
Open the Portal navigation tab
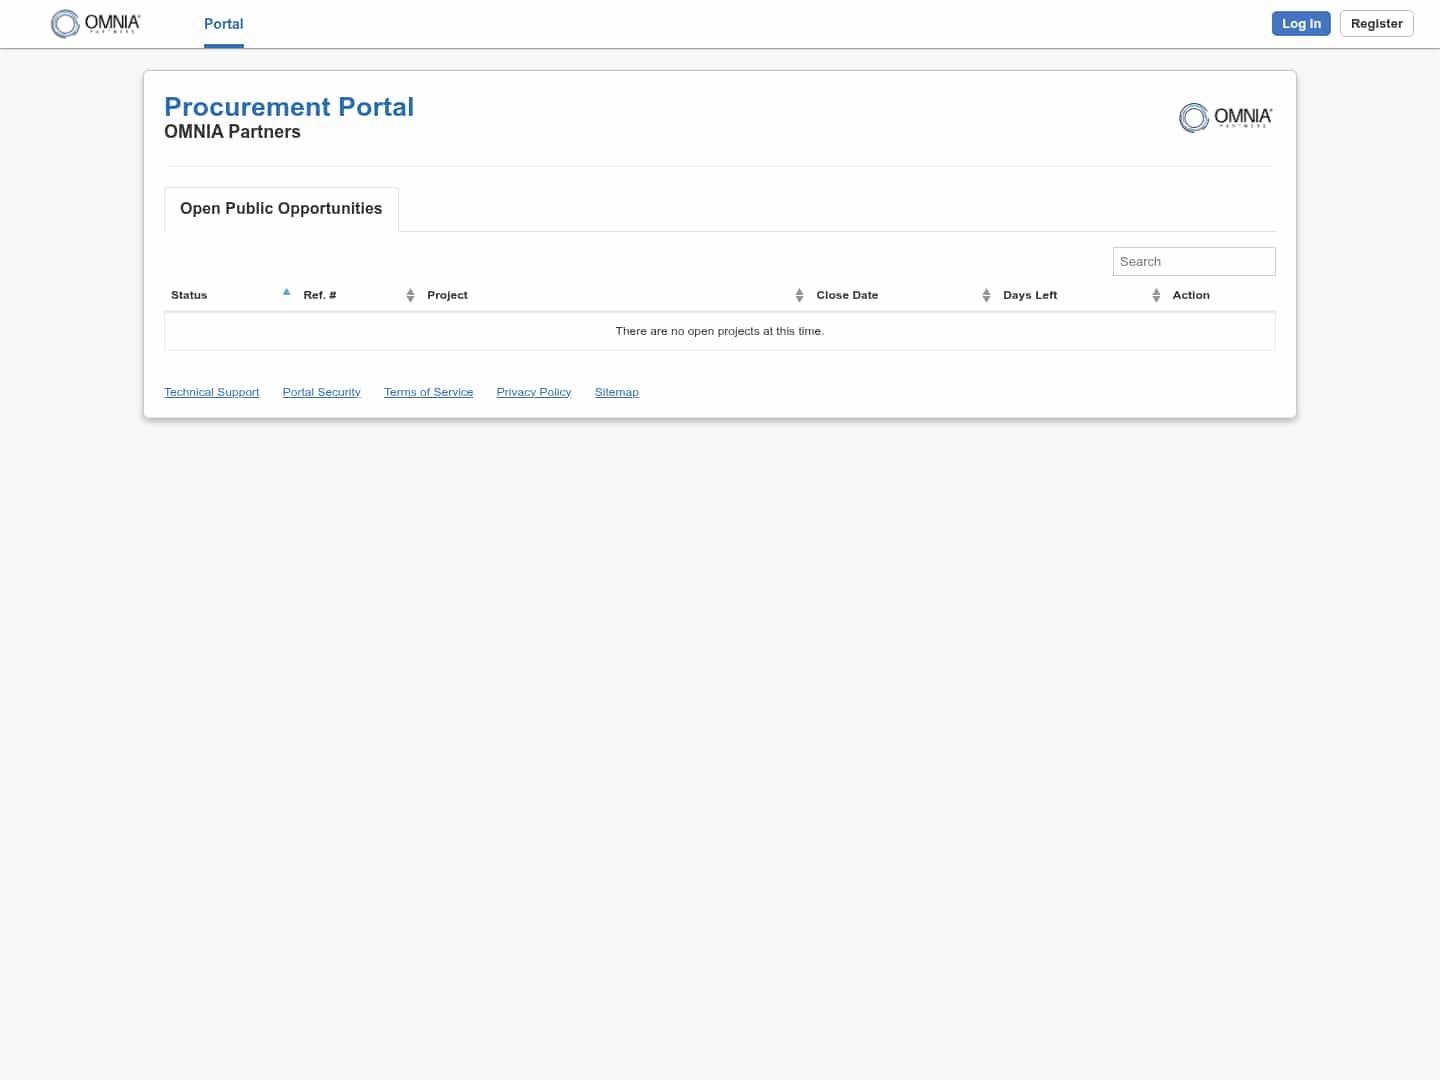(x=224, y=24)
